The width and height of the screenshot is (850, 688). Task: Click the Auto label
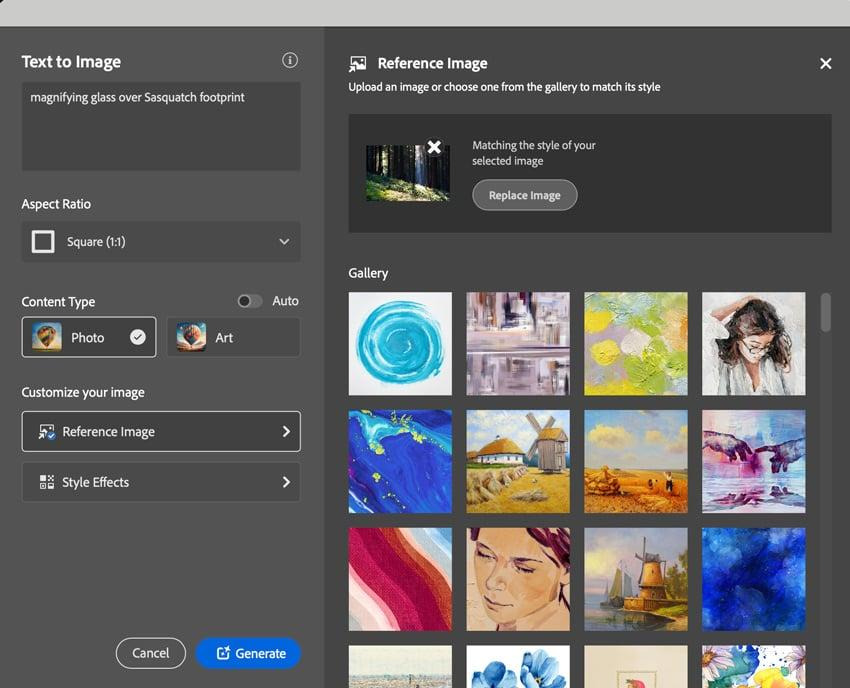tap(285, 301)
